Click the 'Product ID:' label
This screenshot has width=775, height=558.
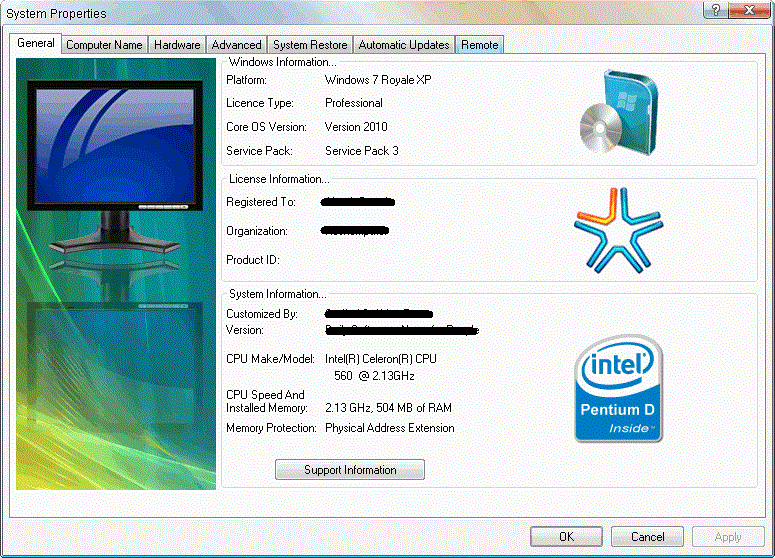[x=253, y=260]
